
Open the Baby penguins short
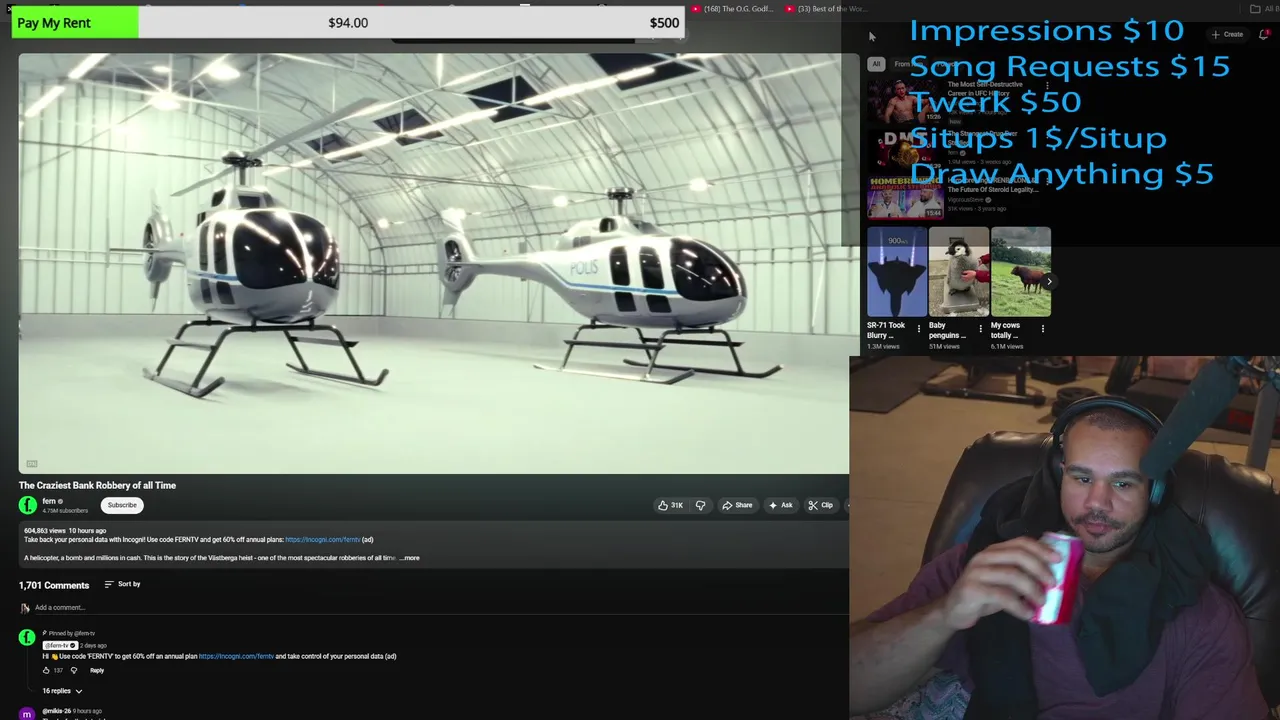[958, 272]
